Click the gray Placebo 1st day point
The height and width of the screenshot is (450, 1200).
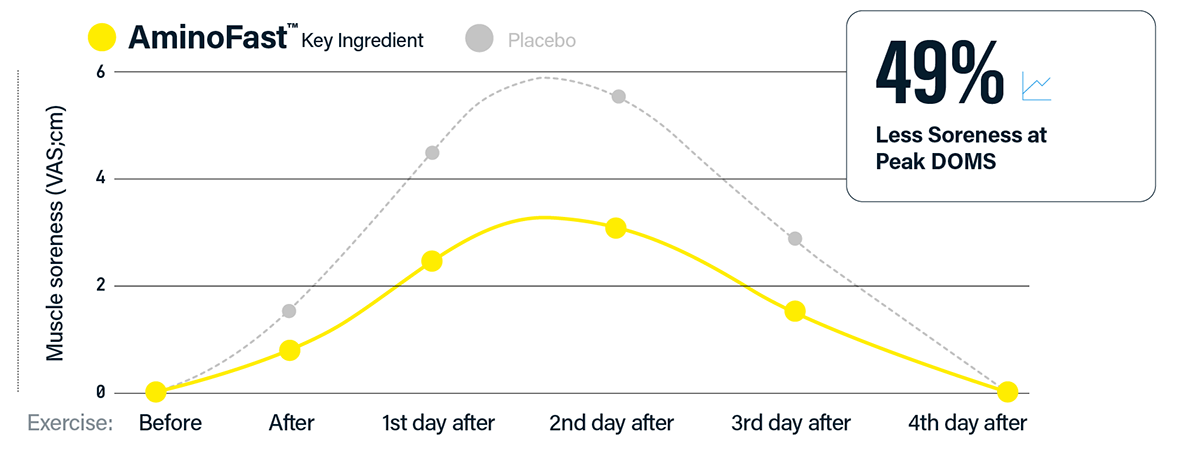(x=432, y=153)
